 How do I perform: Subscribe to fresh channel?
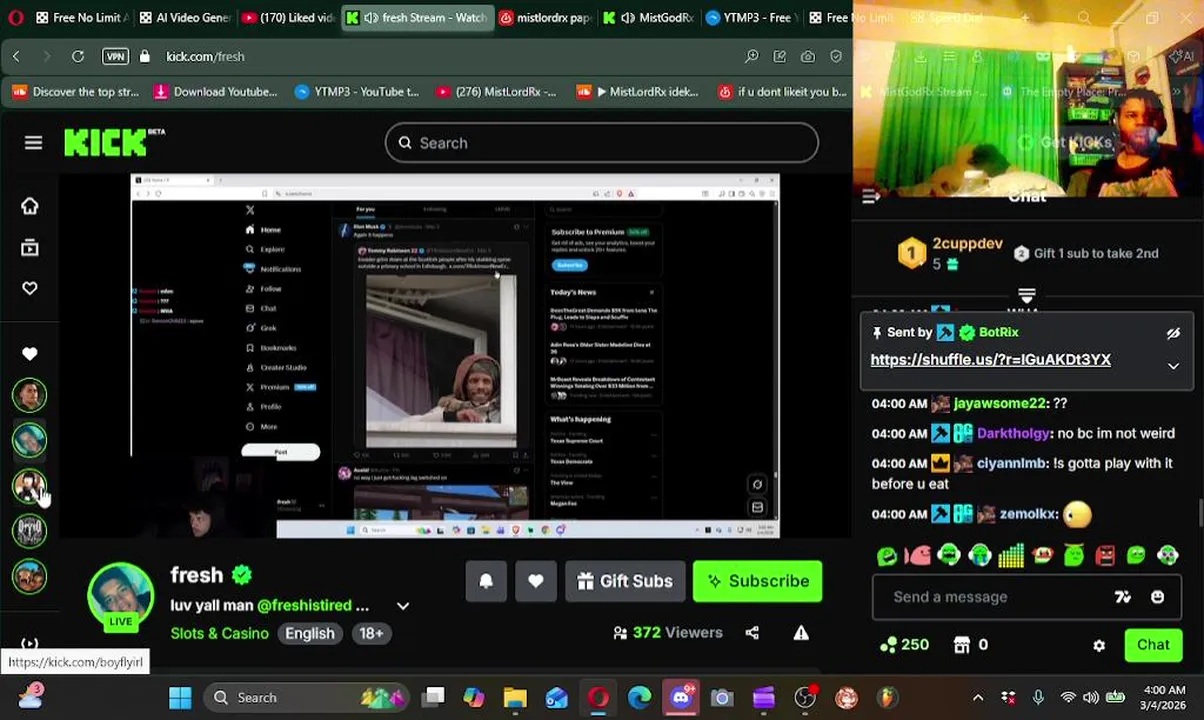757,581
